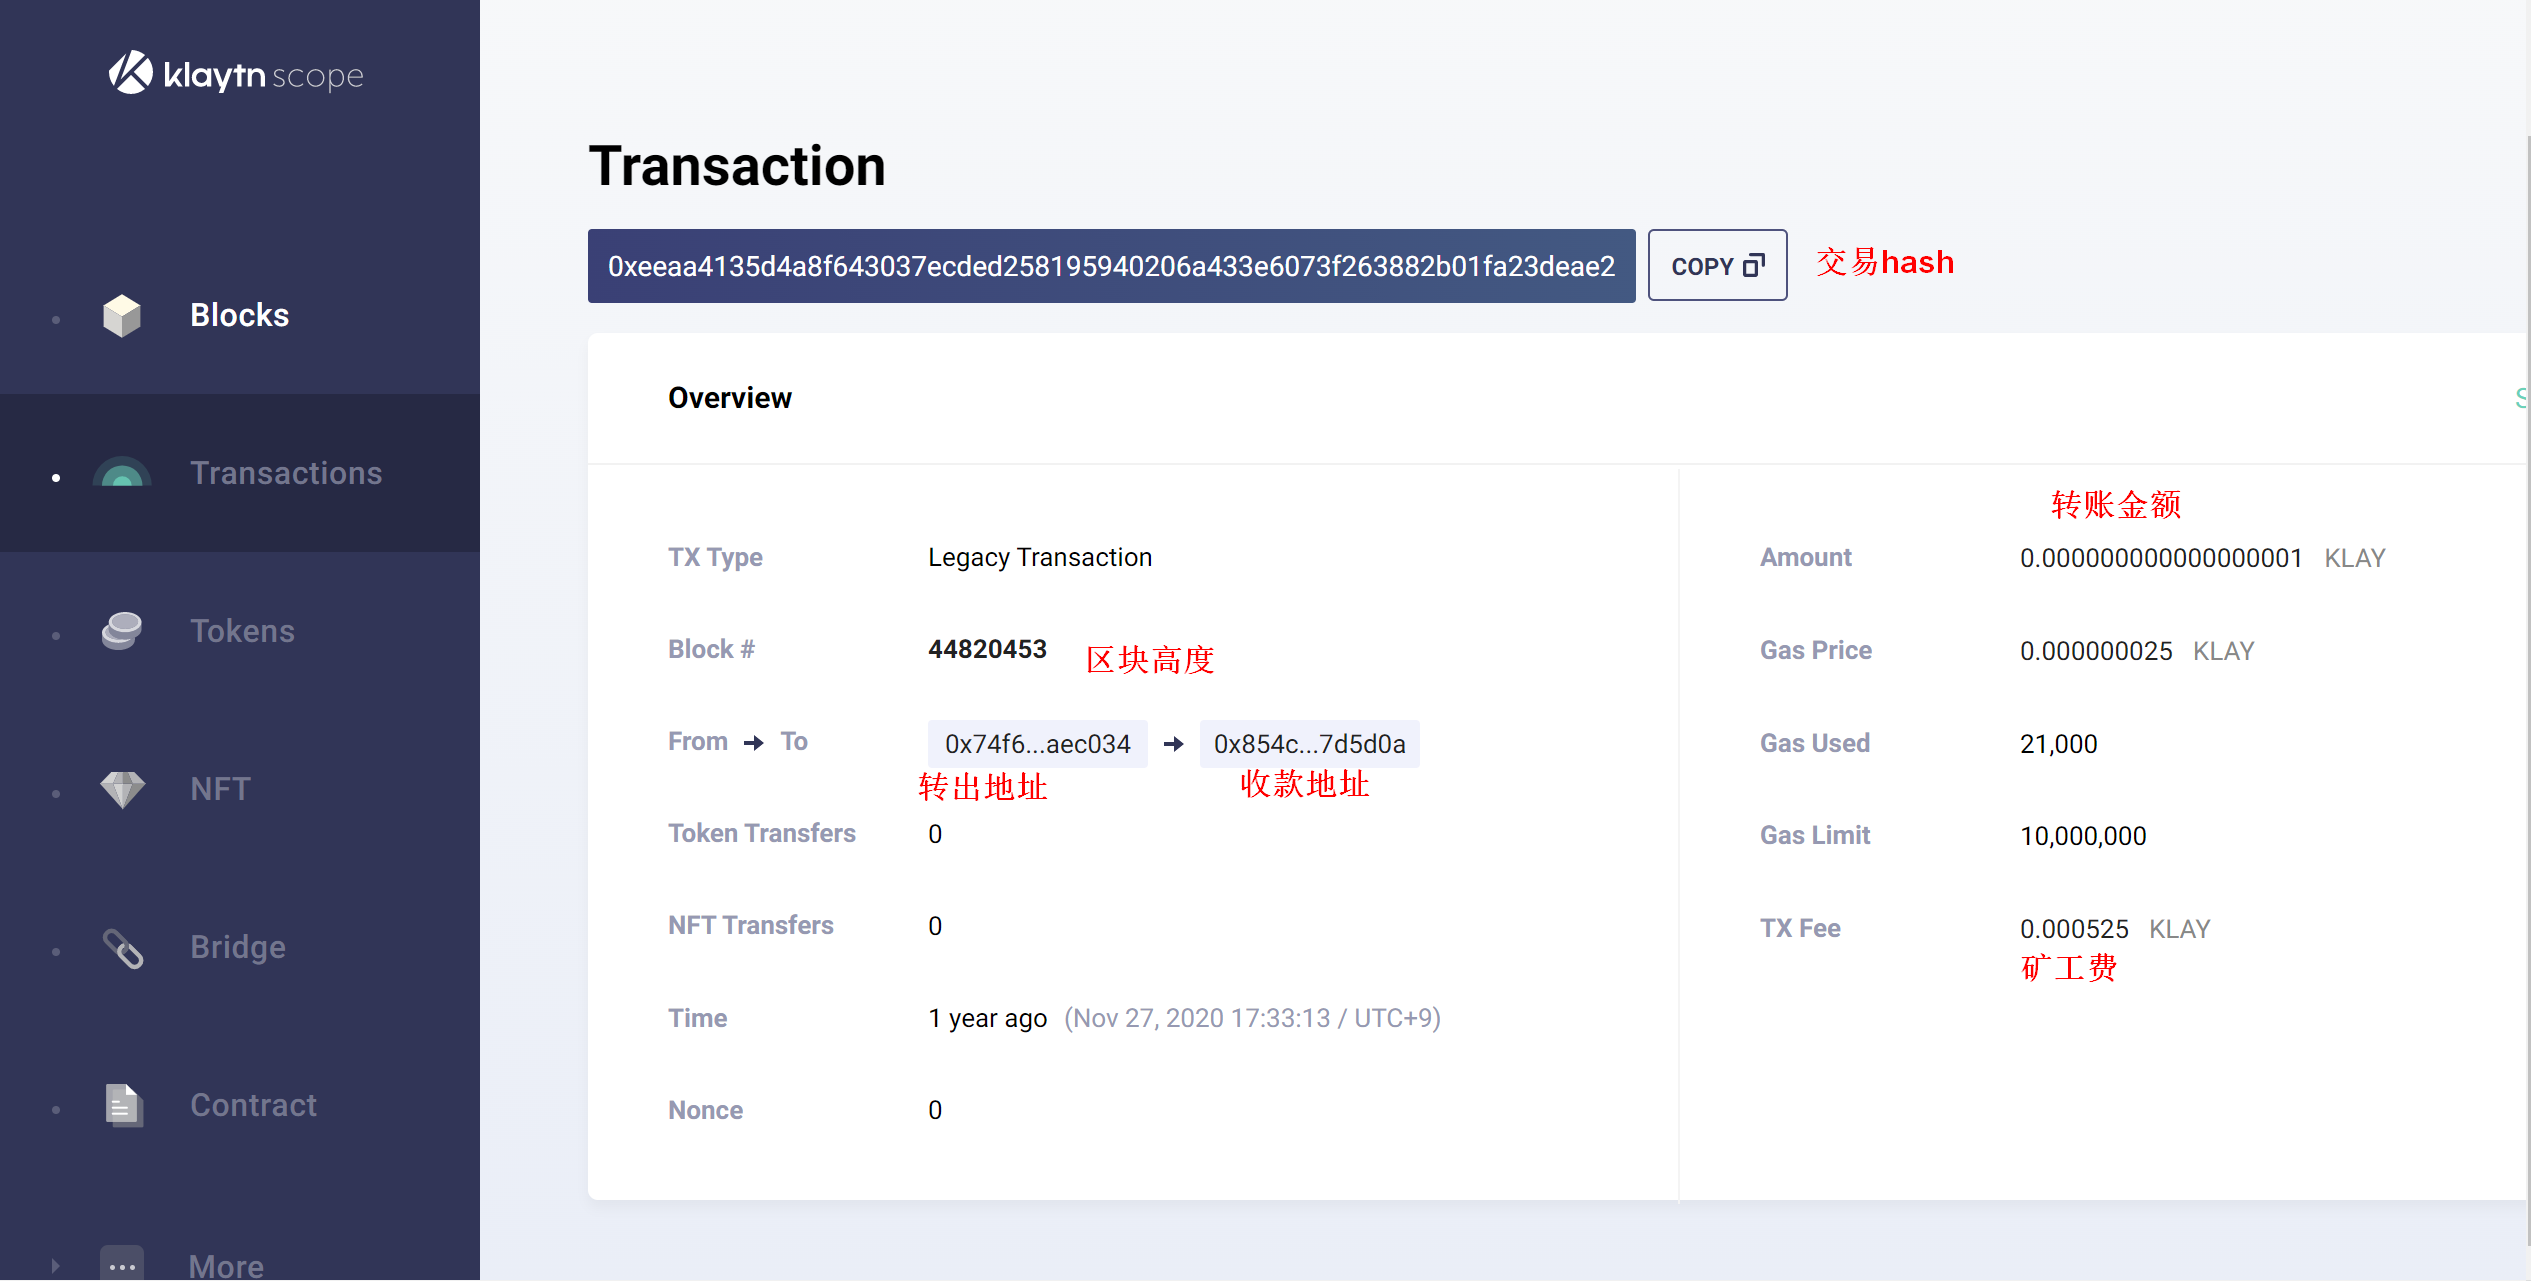This screenshot has width=2531, height=1281.
Task: Click the NFT diamond icon
Action: (x=122, y=789)
